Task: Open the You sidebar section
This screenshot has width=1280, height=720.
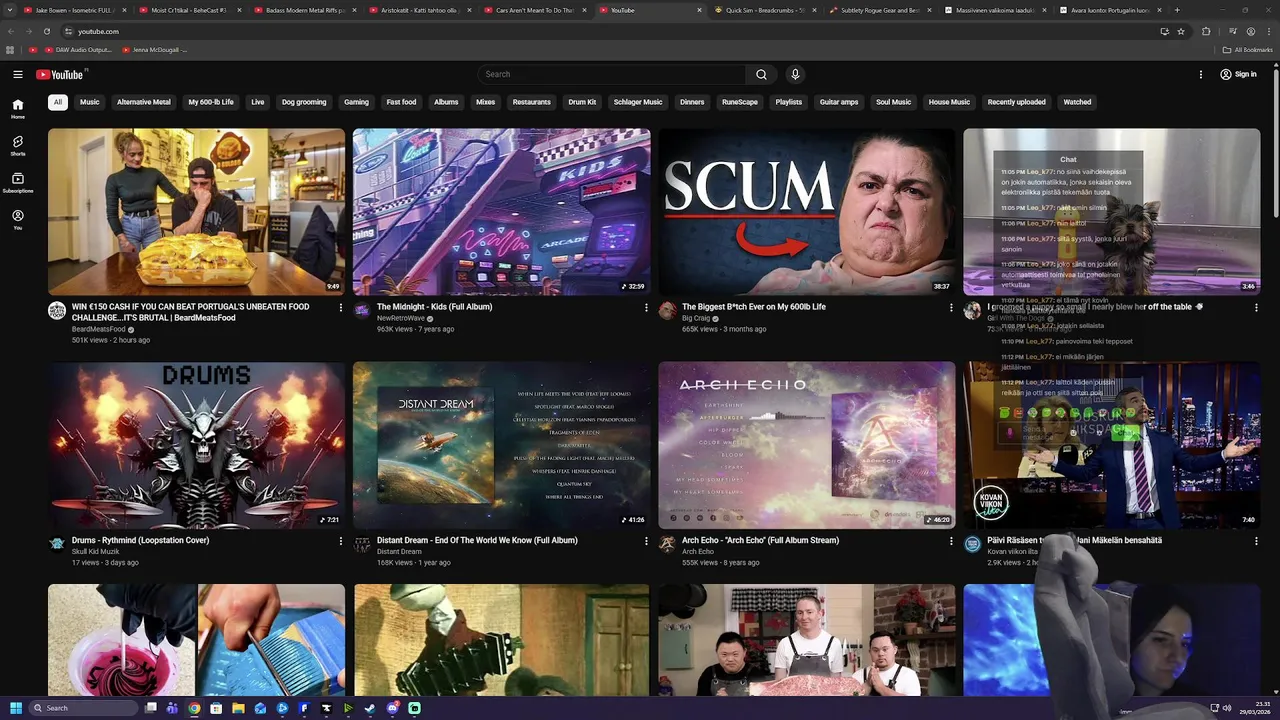Action: click(18, 219)
